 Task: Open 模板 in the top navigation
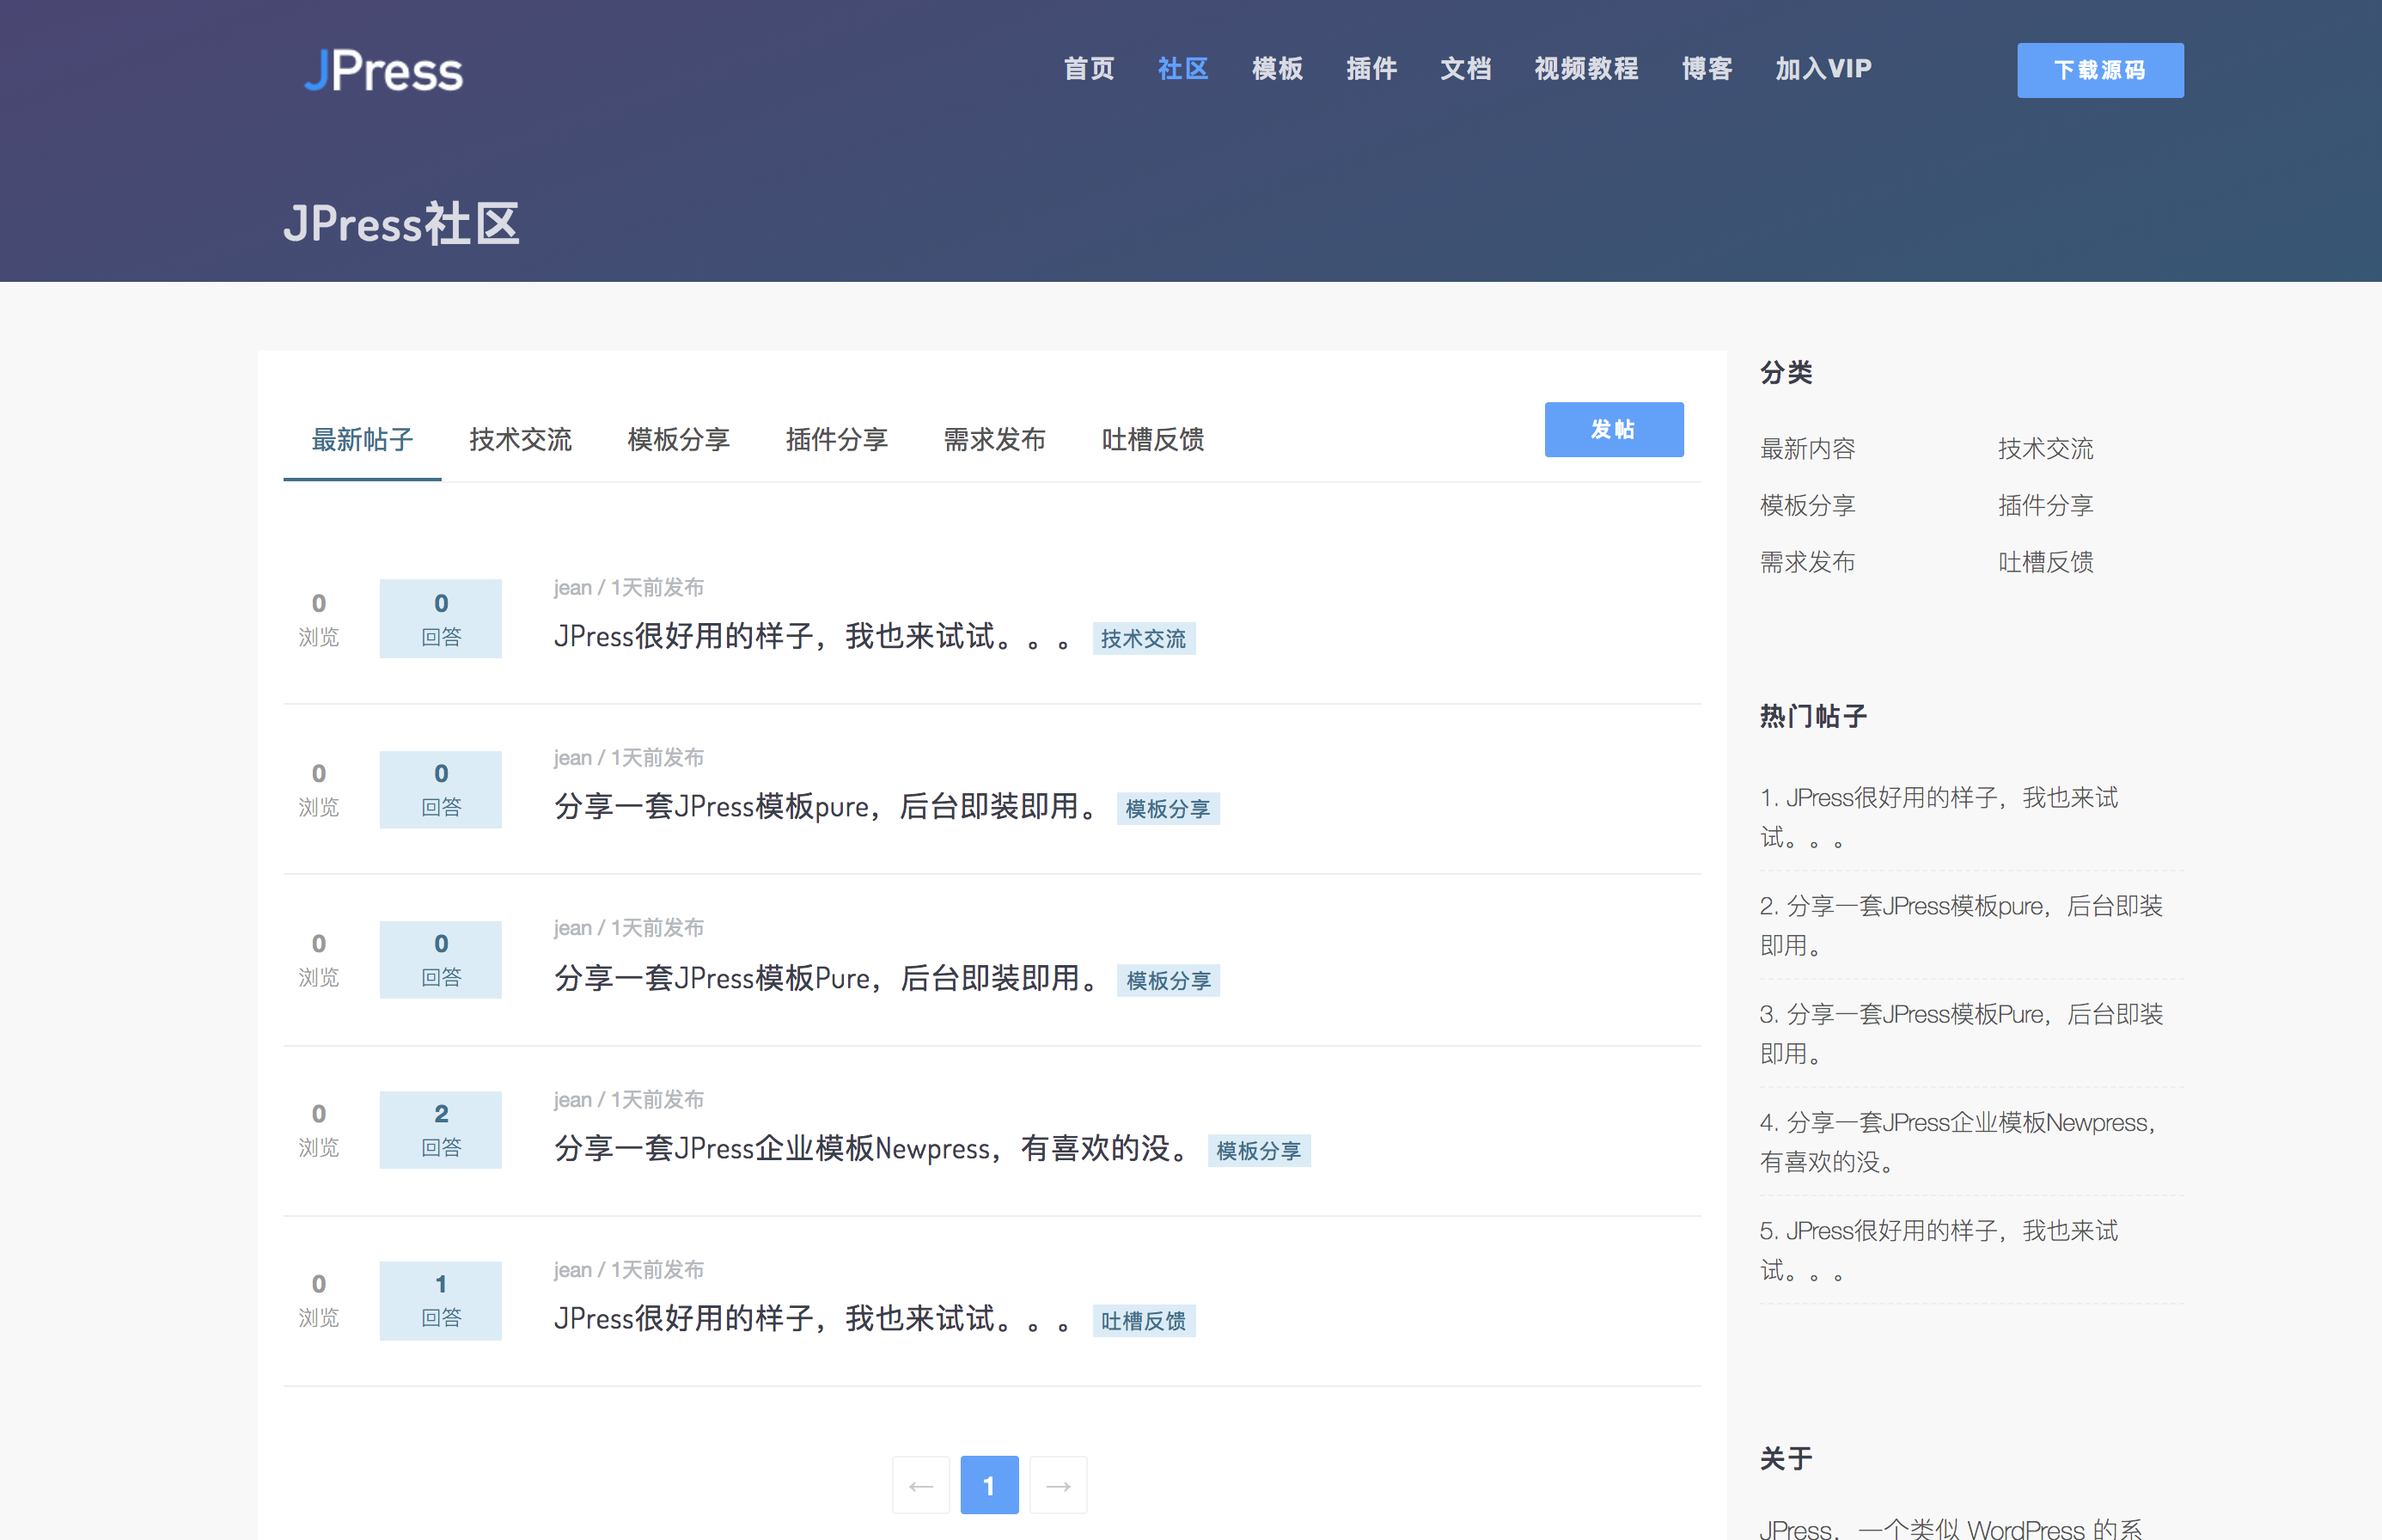coord(1277,68)
